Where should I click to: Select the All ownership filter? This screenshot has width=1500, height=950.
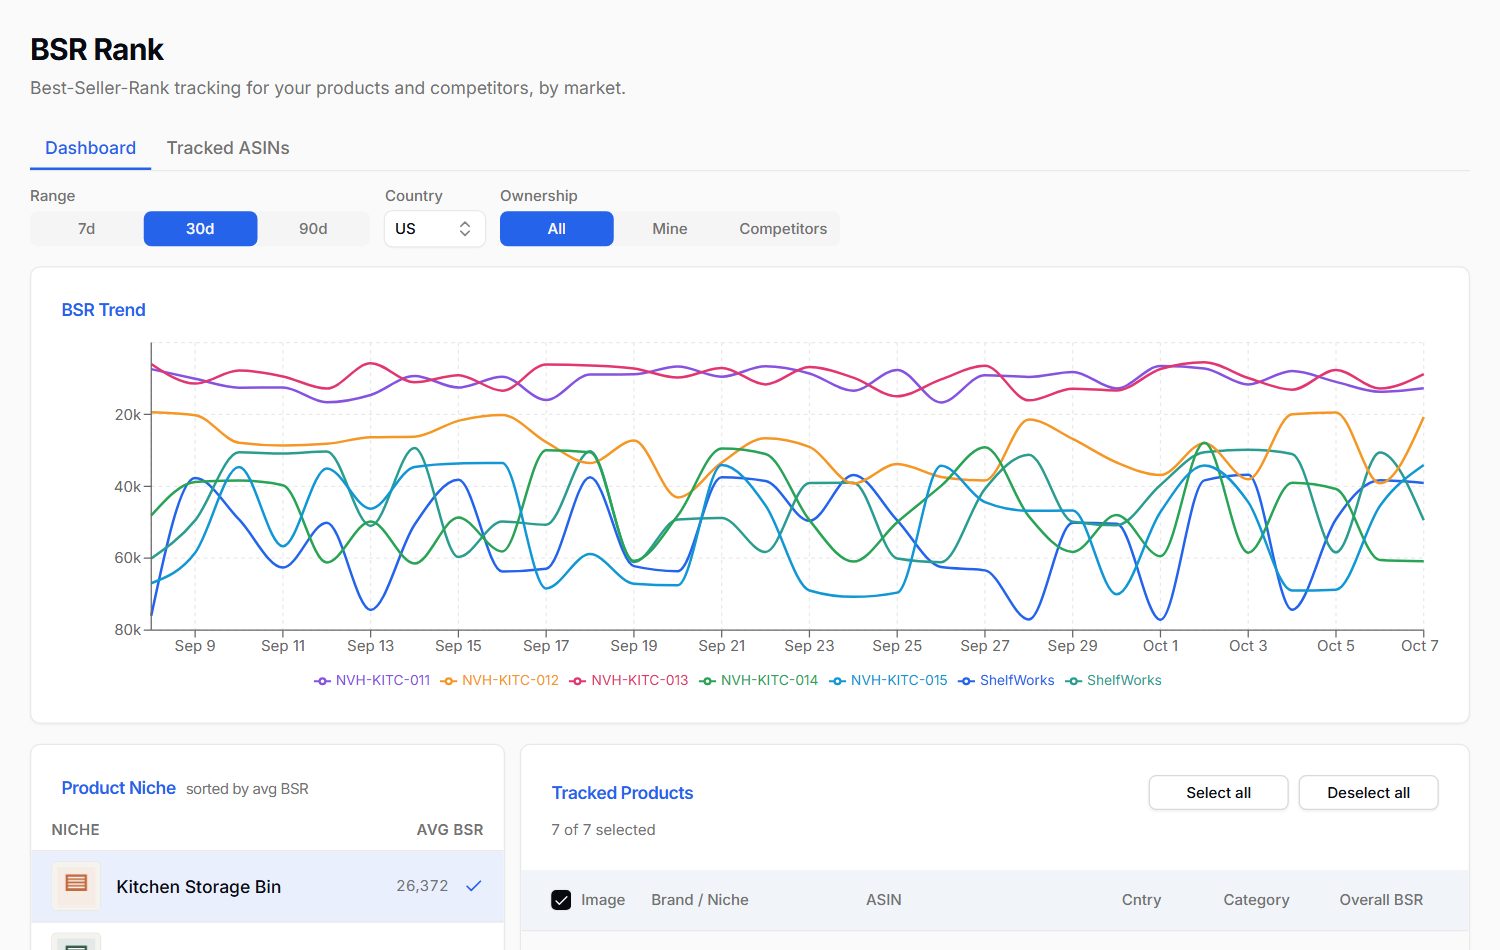pos(557,229)
